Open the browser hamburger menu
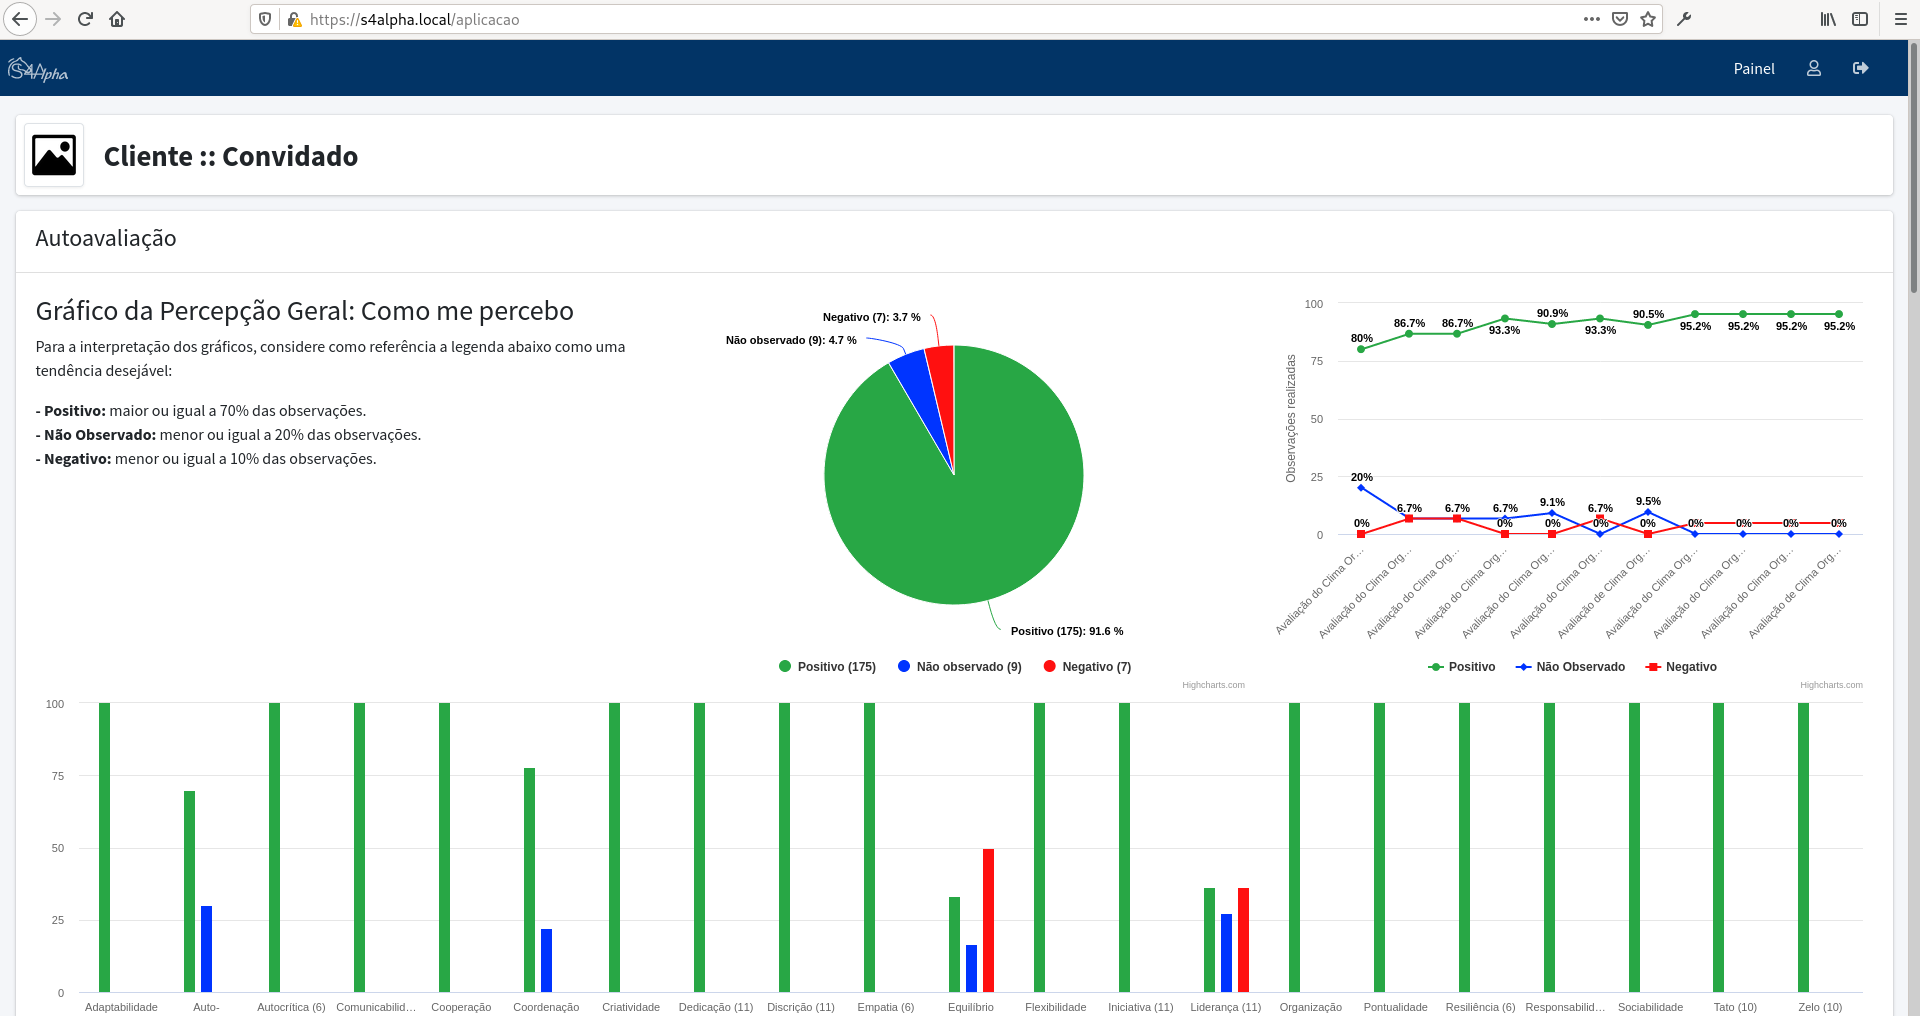The image size is (1920, 1016). coord(1900,19)
